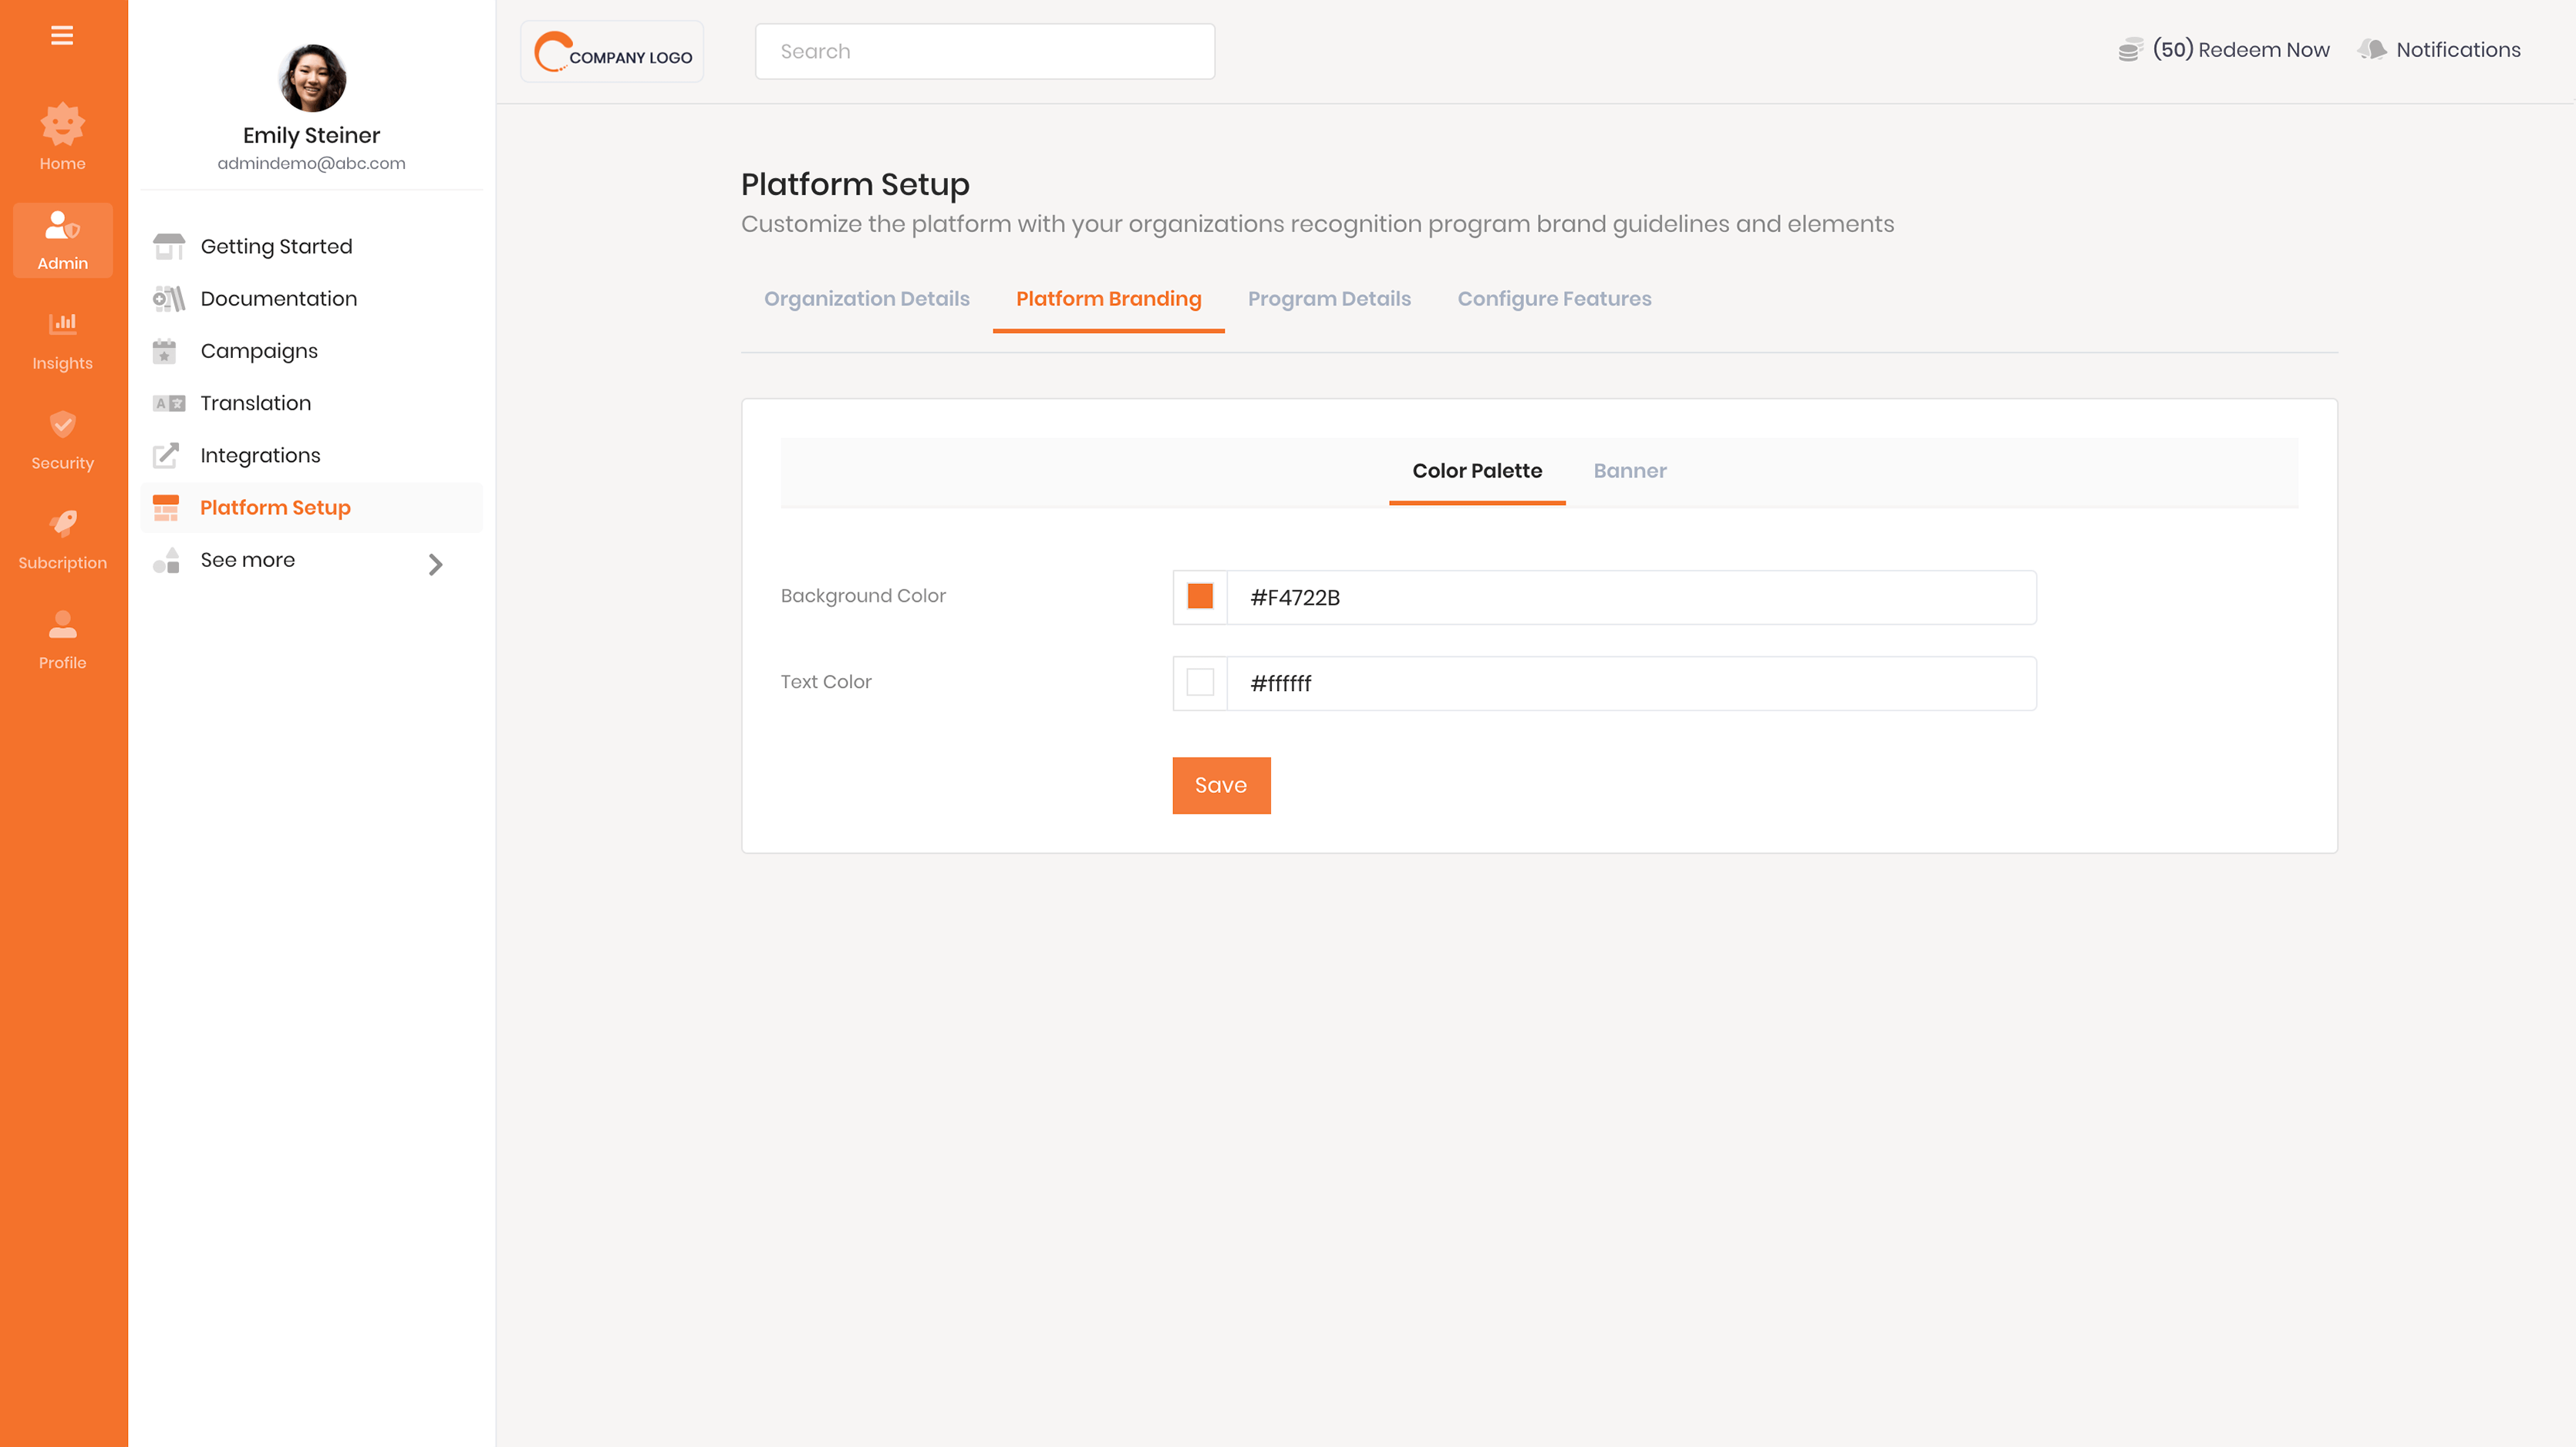Click the Documentation books icon

pos(168,298)
